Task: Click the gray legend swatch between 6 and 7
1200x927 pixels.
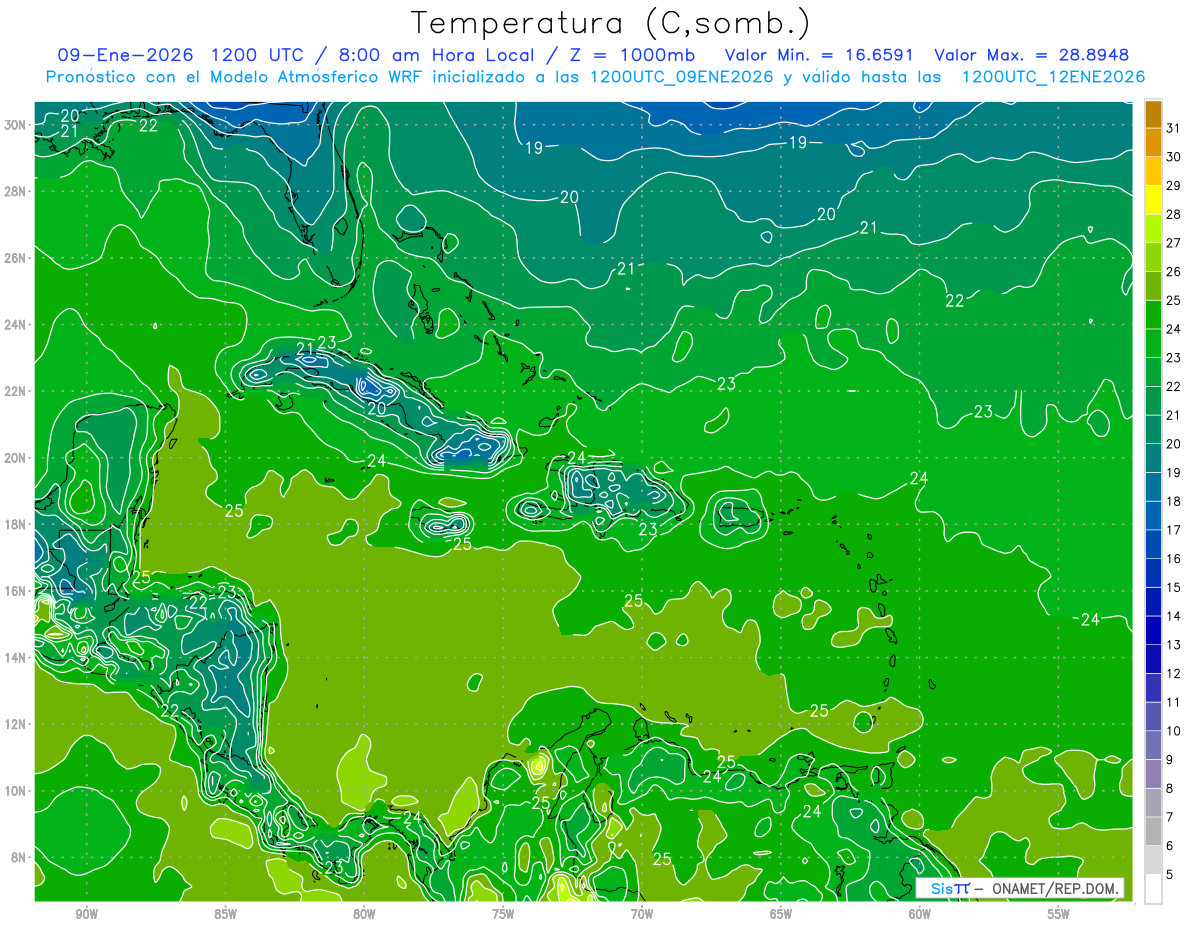Action: 1153,832
